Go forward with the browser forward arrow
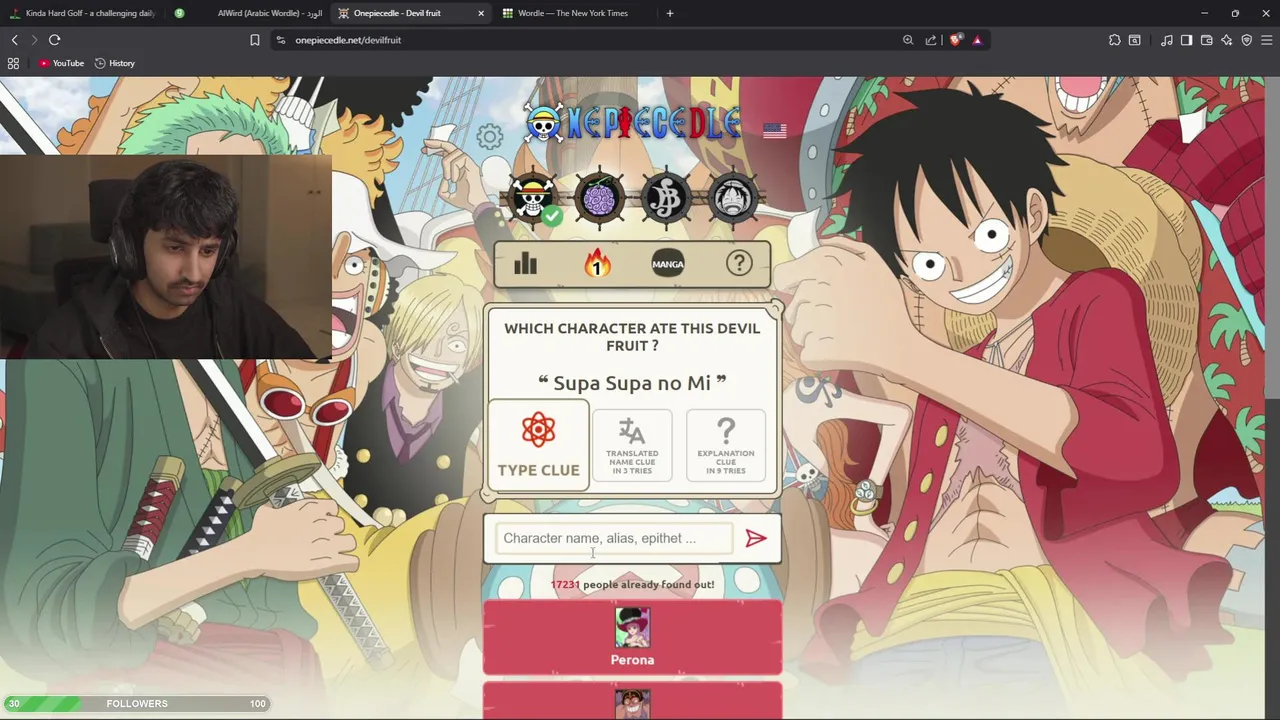The image size is (1280, 720). tap(34, 40)
